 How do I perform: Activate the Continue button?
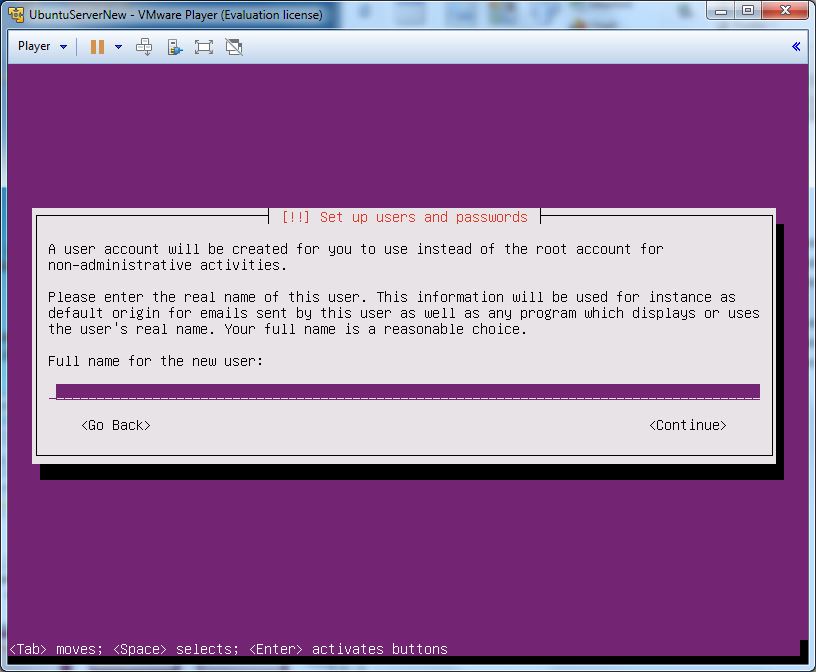coord(687,425)
